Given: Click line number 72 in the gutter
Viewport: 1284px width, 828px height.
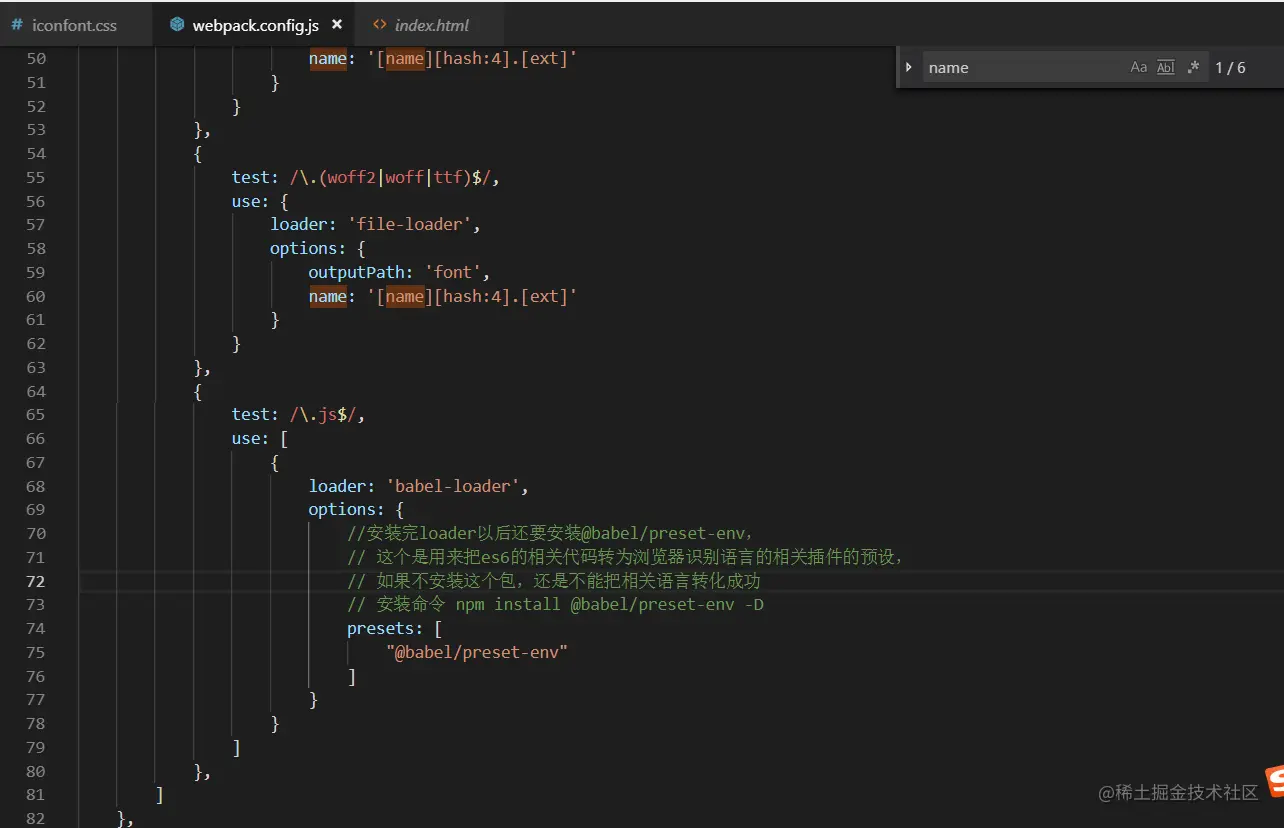Looking at the screenshot, I should tap(35, 581).
